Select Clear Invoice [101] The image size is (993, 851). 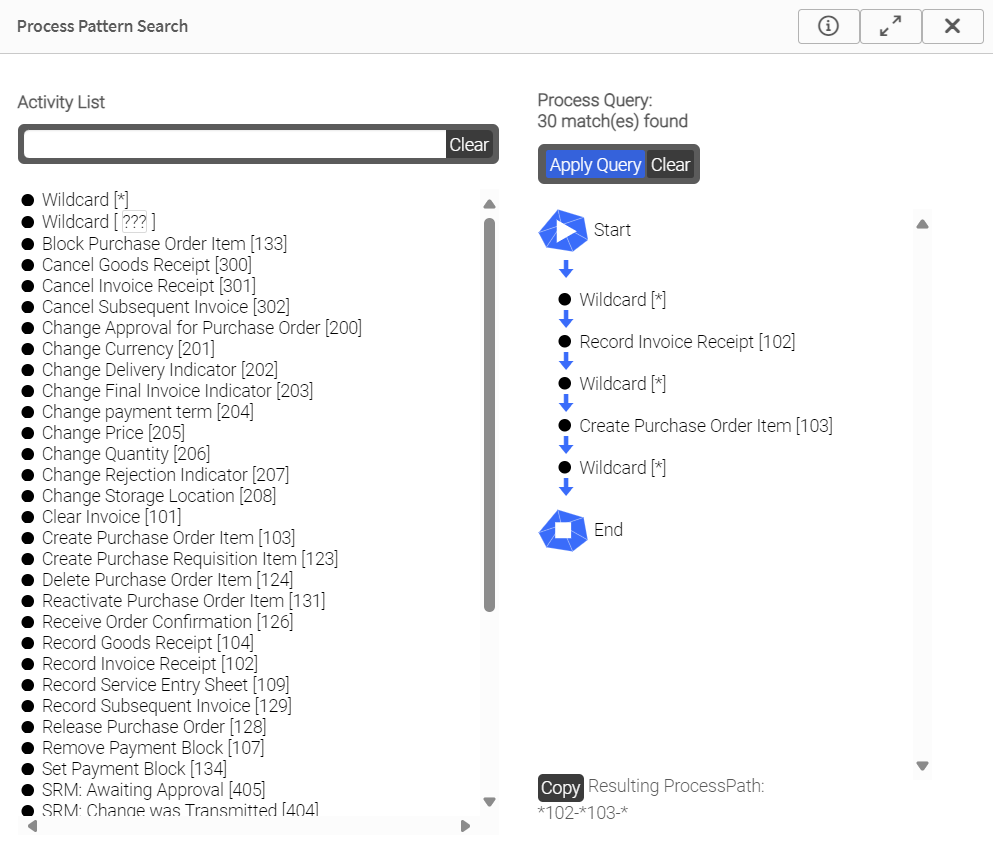pyautogui.click(x=111, y=517)
